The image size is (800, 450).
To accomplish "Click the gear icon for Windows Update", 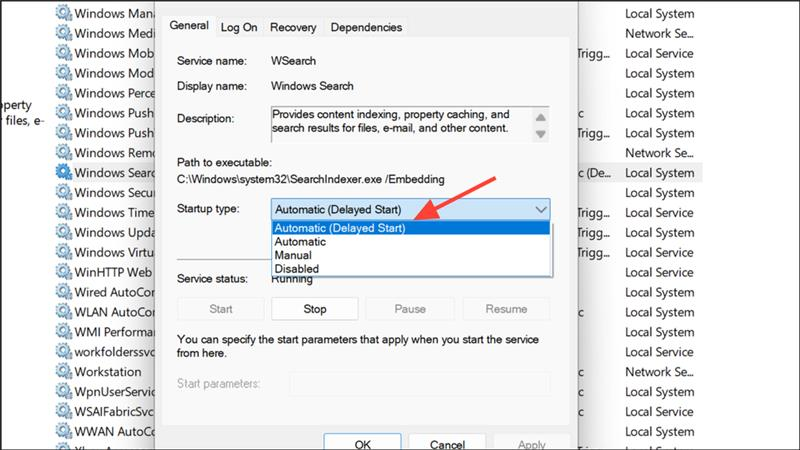I will 64,232.
